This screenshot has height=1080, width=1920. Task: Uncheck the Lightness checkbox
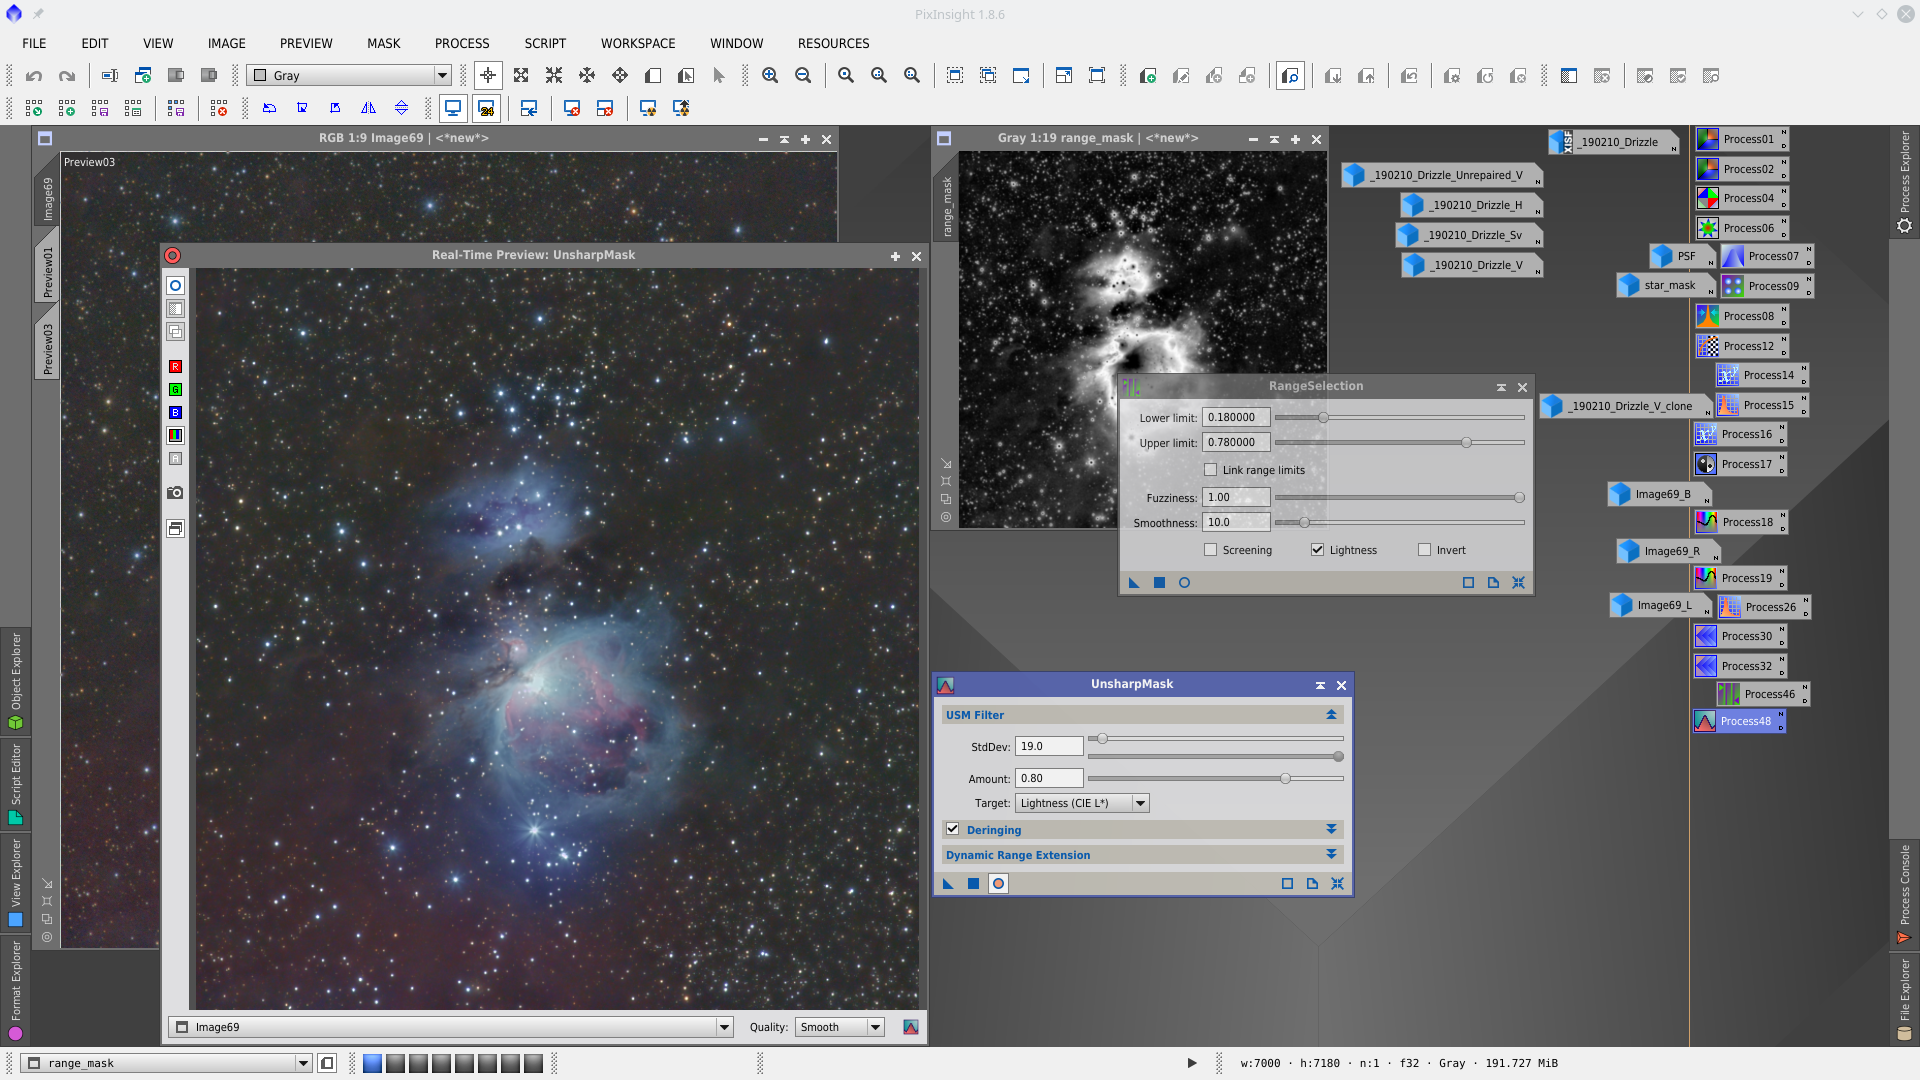[x=1317, y=550]
